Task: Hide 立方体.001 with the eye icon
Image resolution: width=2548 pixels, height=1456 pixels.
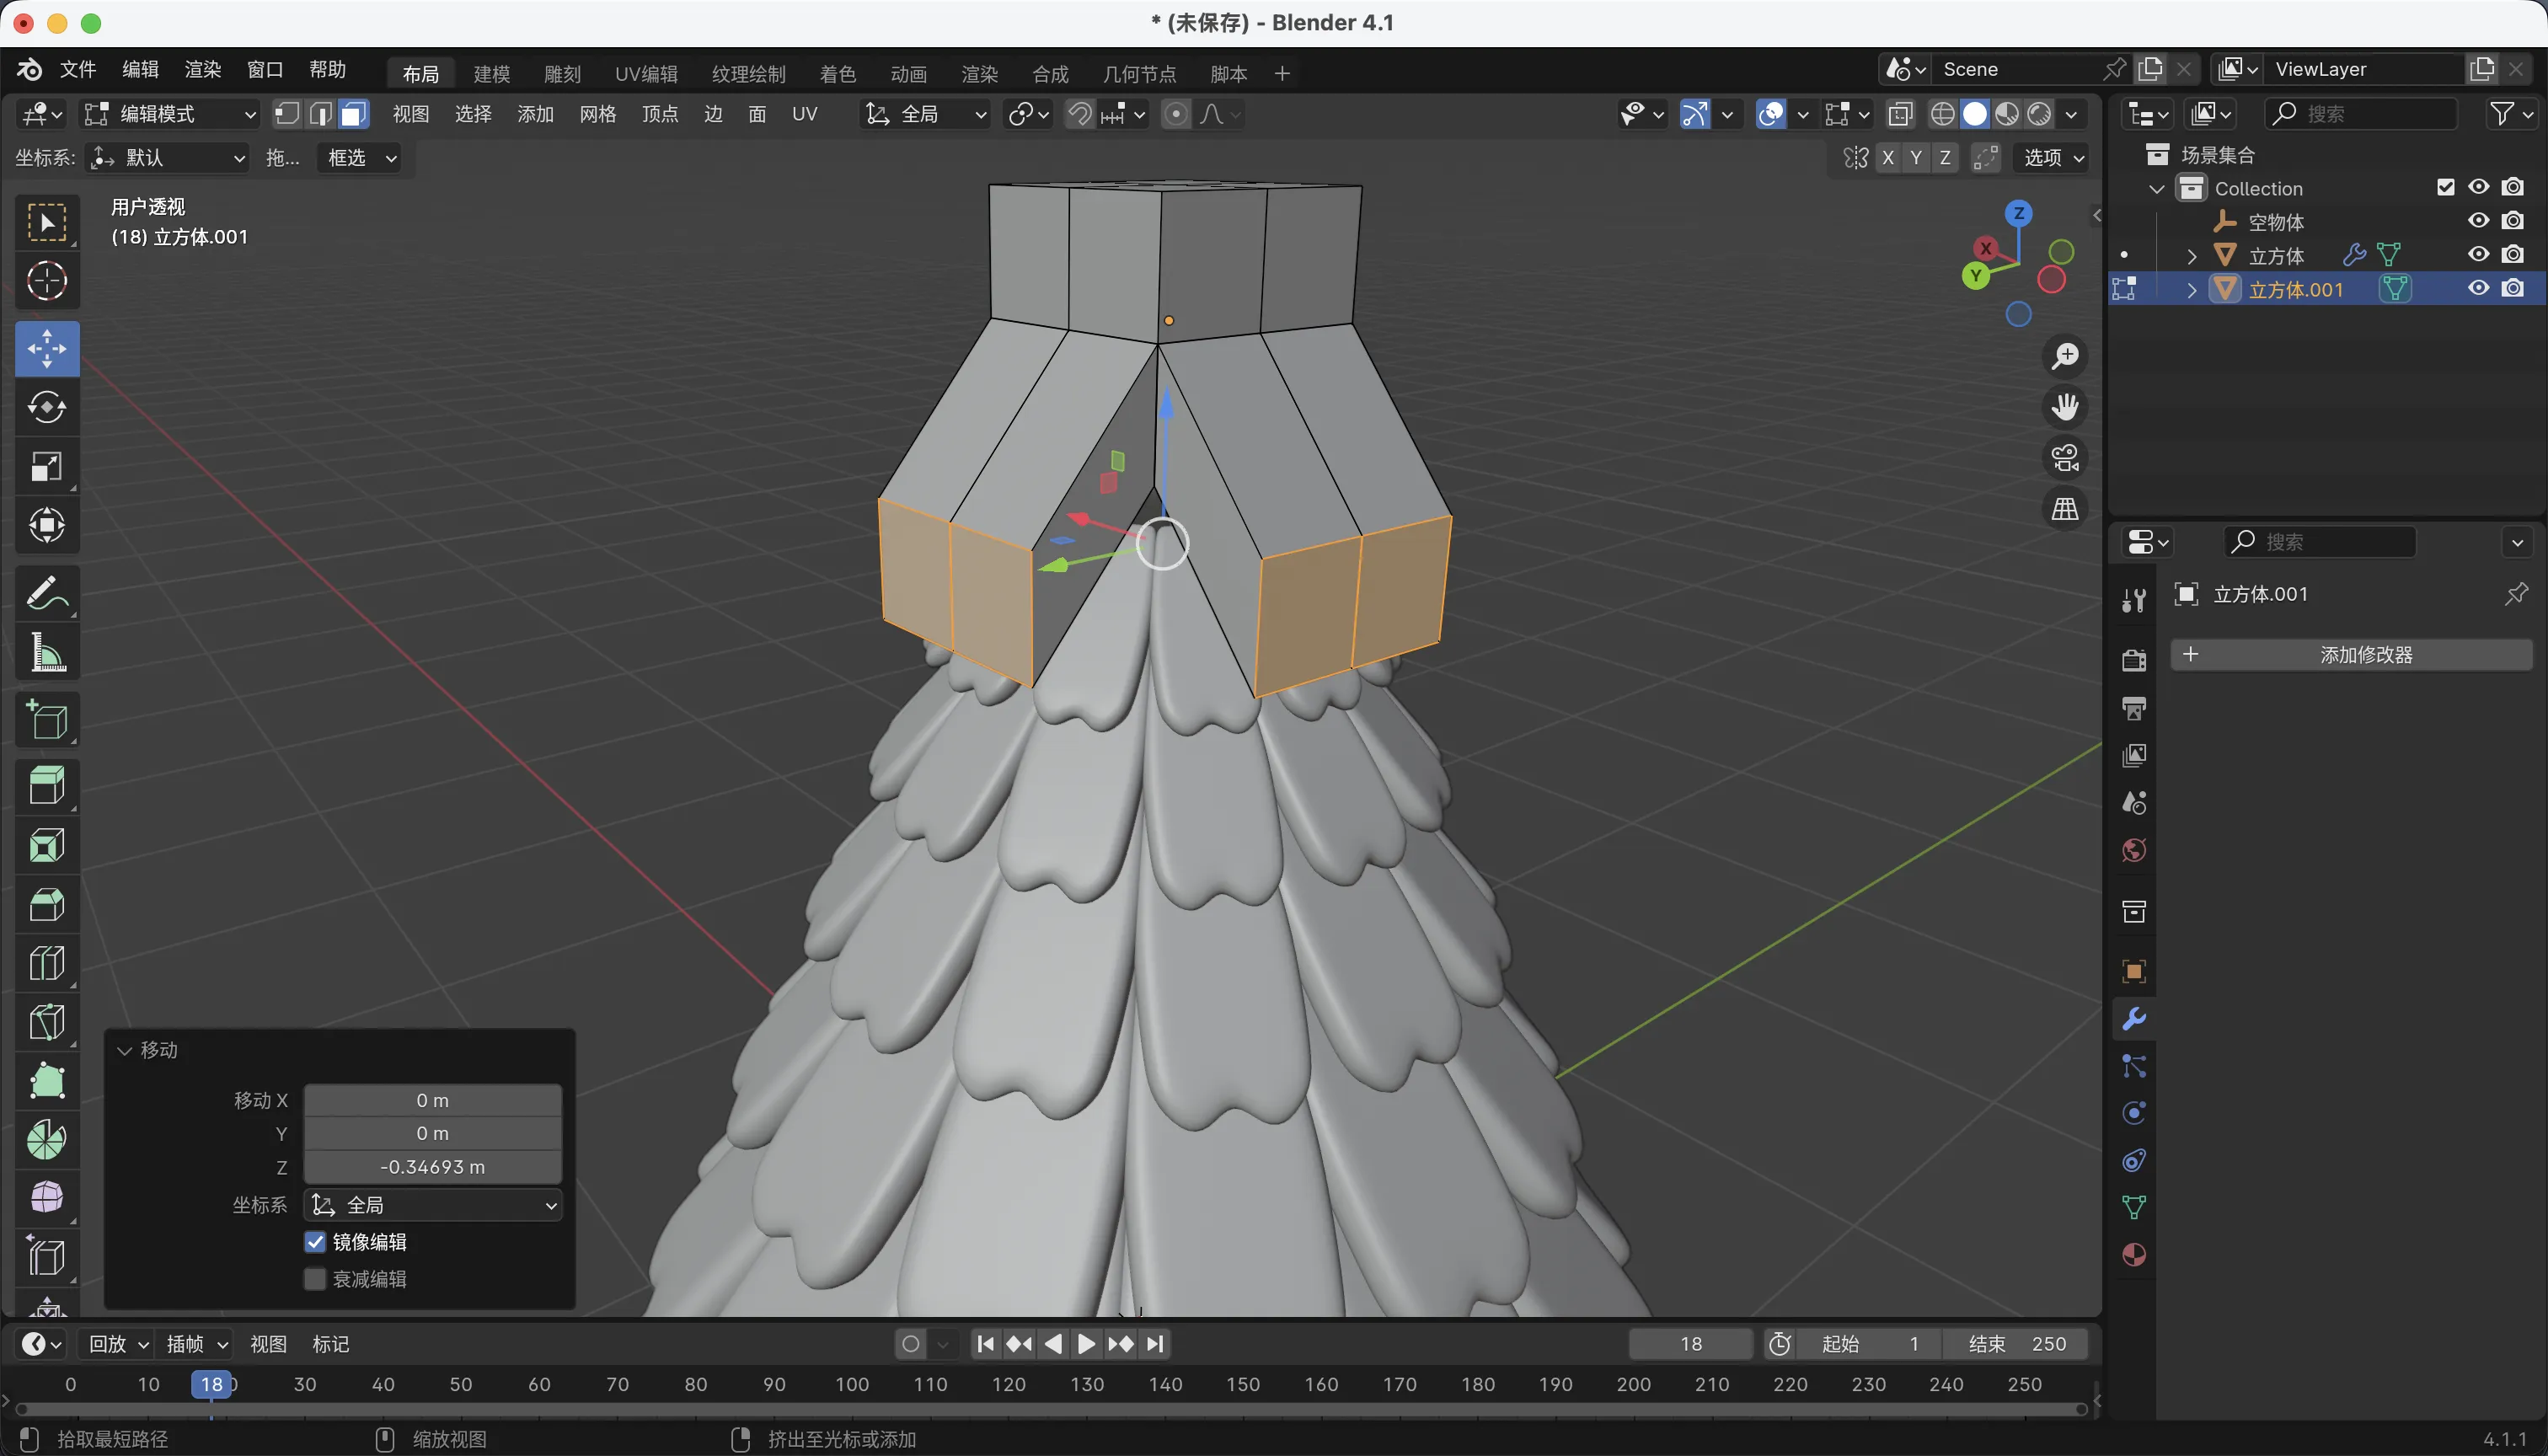Action: click(x=2478, y=289)
